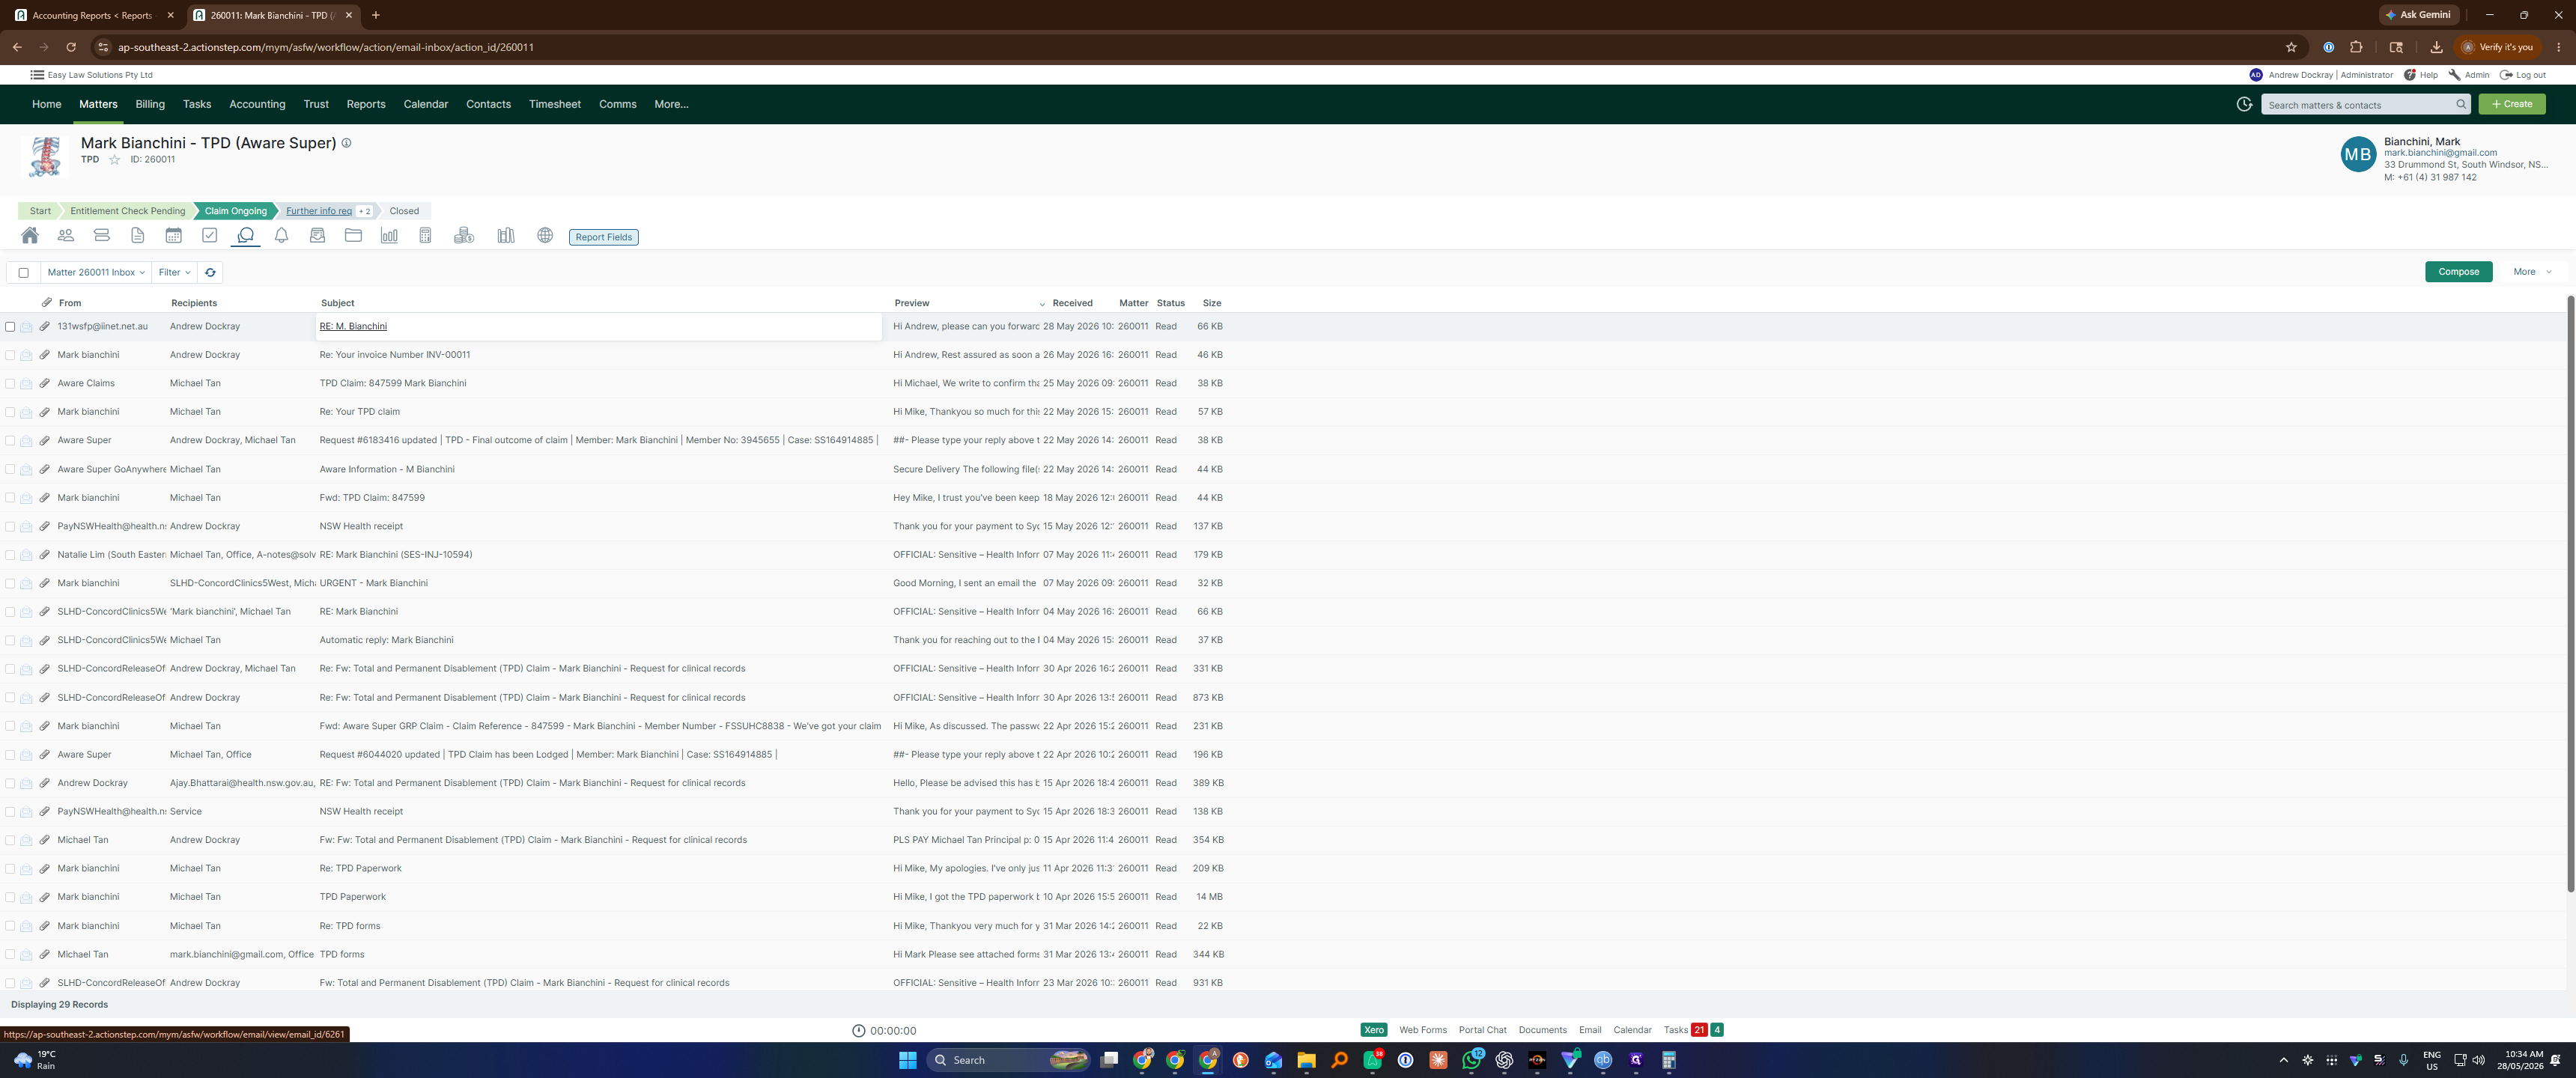
Task: Tick checkbox for Natalie Lim email
Action: (10, 555)
